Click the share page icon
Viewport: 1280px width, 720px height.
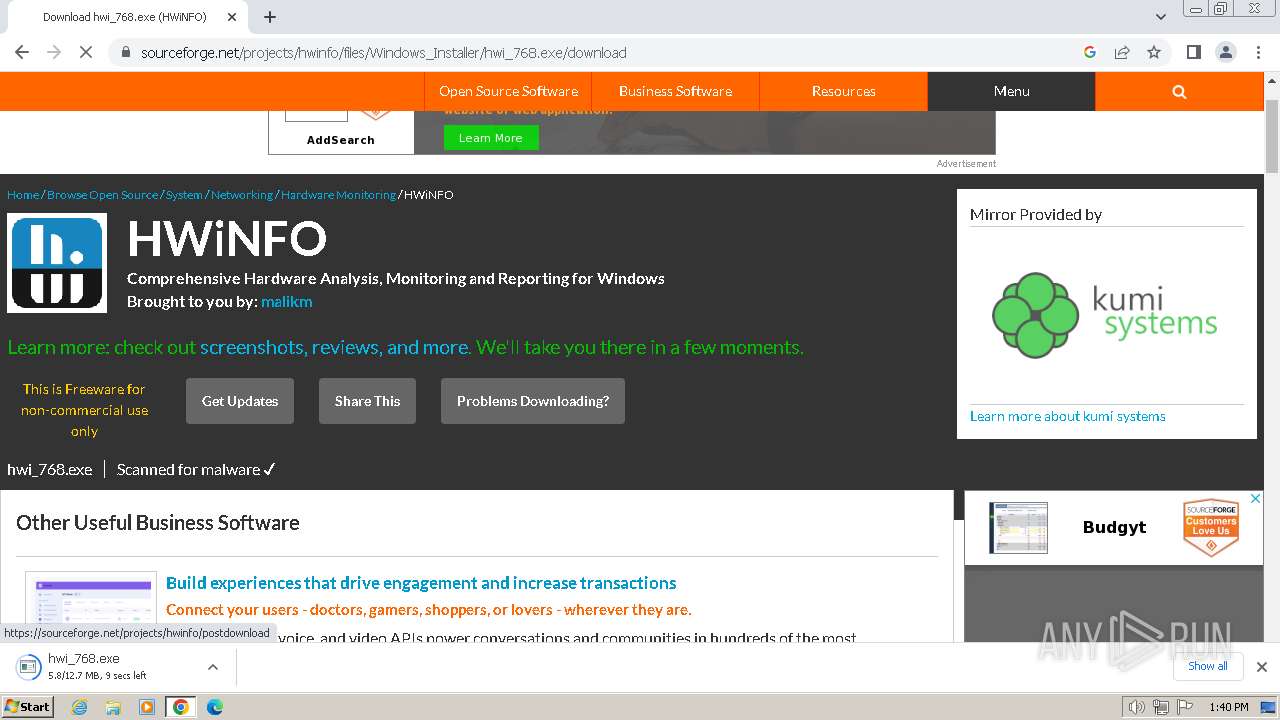tap(1122, 52)
